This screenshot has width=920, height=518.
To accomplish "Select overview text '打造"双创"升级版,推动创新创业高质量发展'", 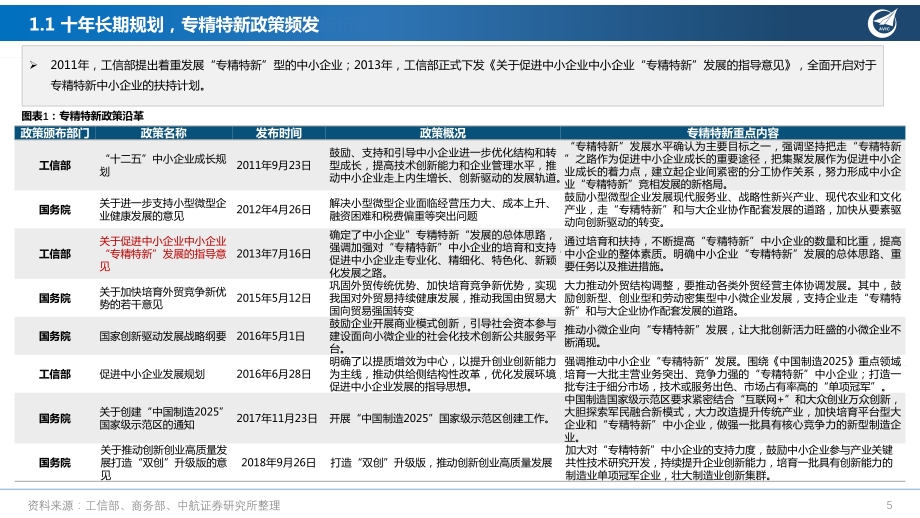I will [441, 463].
